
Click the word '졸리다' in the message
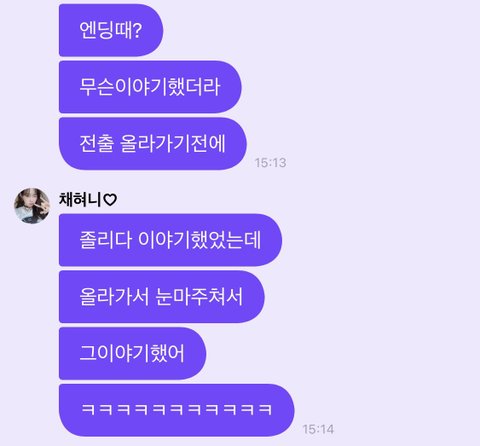coord(106,240)
